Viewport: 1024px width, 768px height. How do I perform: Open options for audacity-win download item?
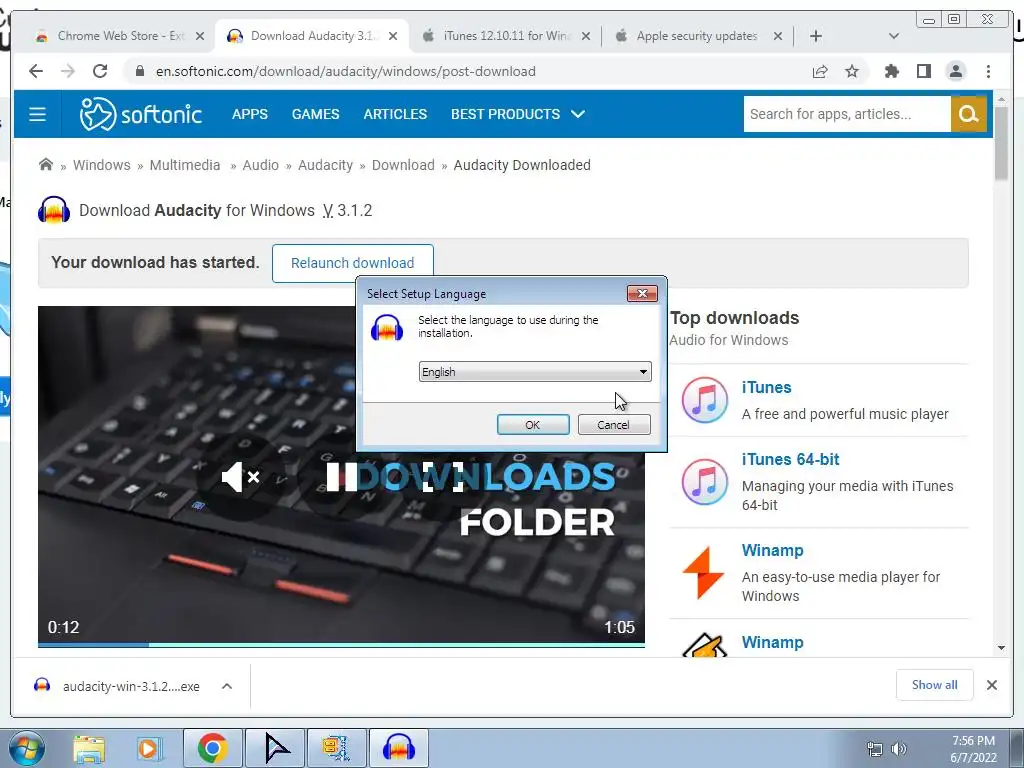tap(227, 686)
